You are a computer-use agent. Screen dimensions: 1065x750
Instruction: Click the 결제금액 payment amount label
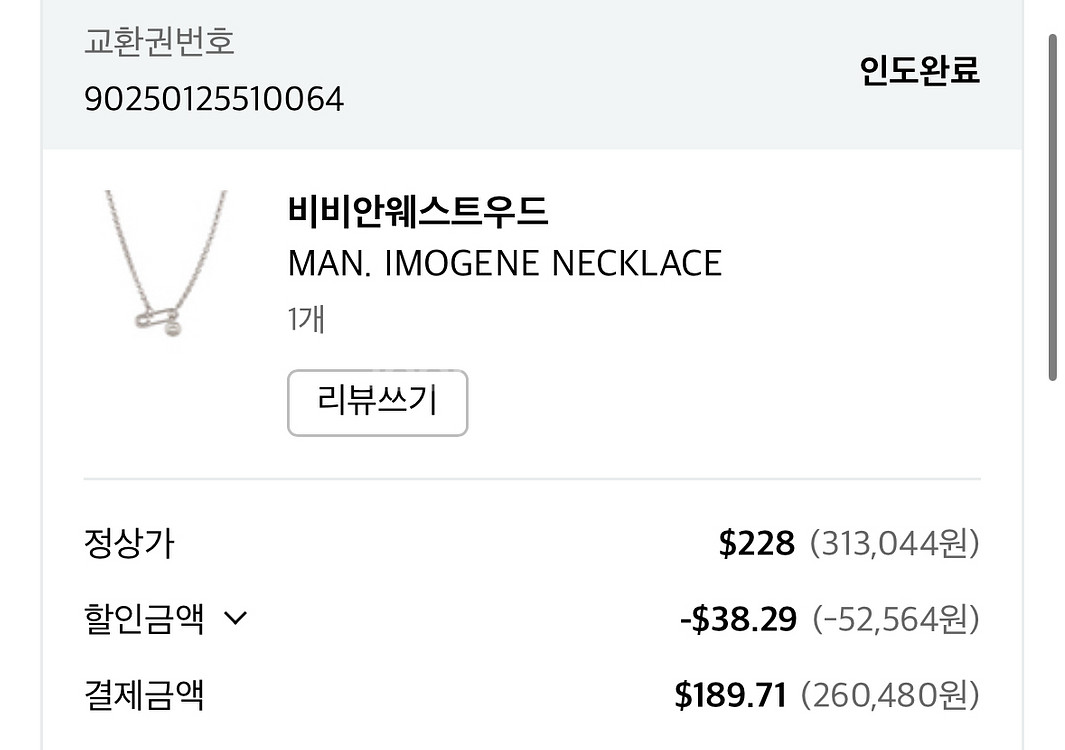pyautogui.click(x=144, y=695)
